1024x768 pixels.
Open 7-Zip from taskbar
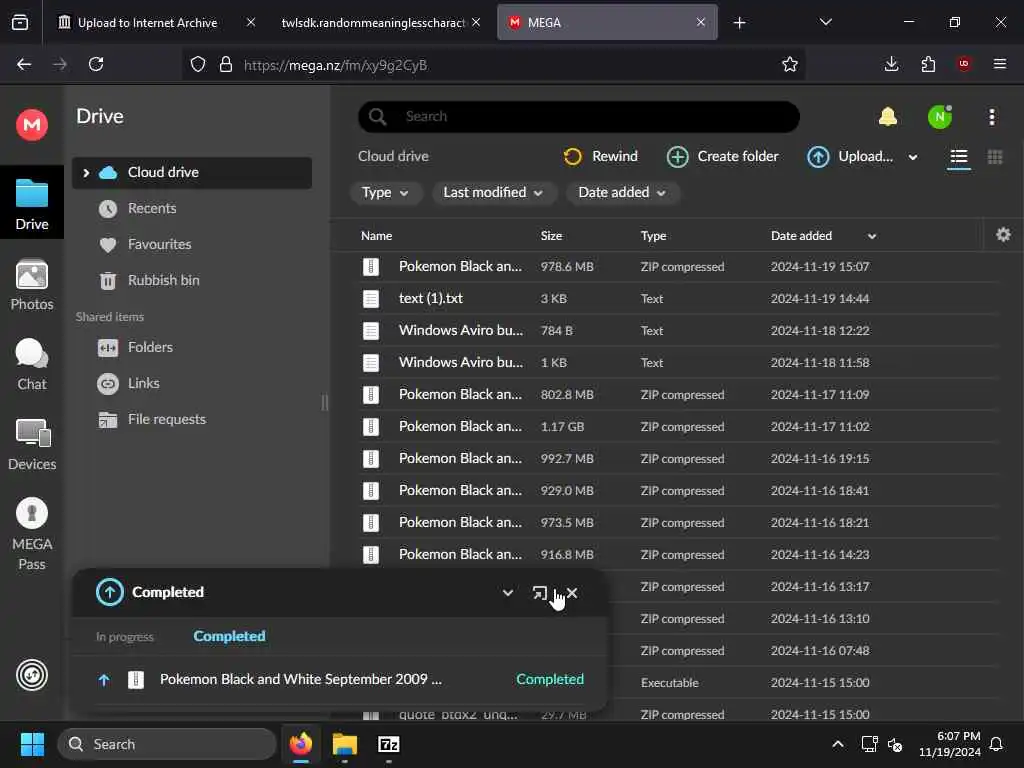click(389, 744)
